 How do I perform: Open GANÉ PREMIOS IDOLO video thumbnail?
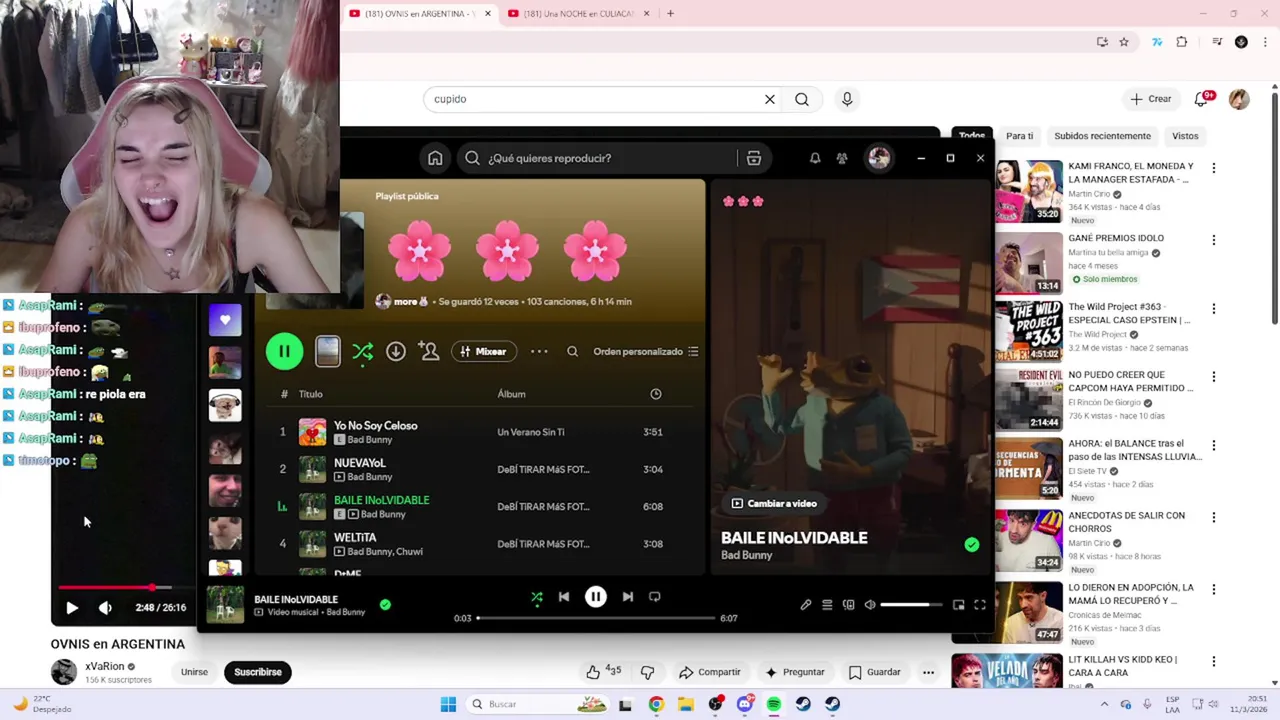1029,263
